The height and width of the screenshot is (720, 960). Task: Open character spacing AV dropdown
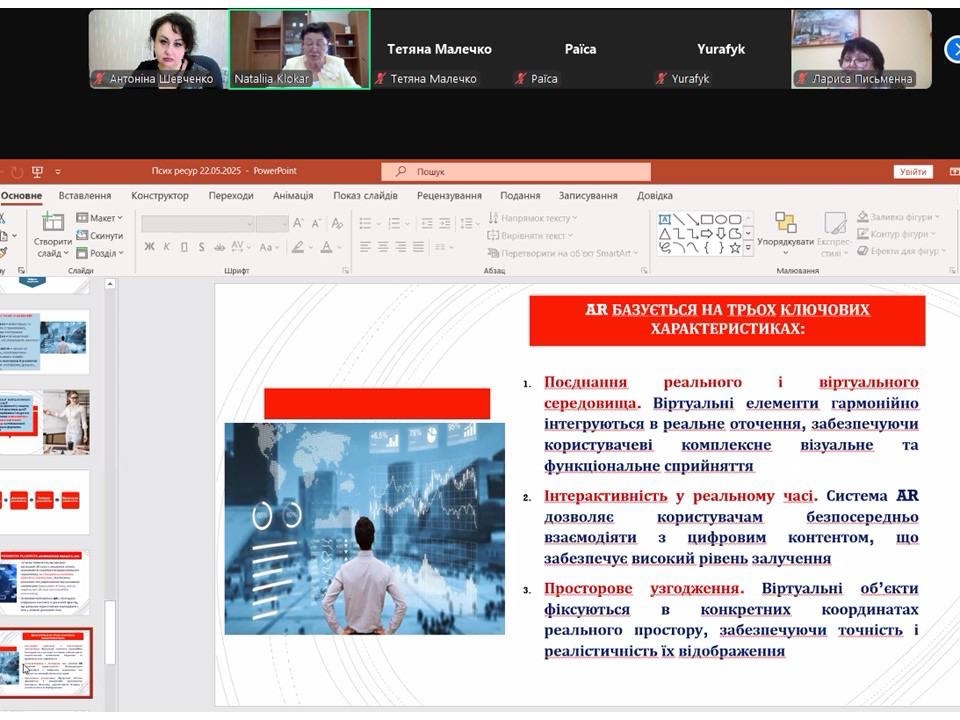pyautogui.click(x=239, y=247)
